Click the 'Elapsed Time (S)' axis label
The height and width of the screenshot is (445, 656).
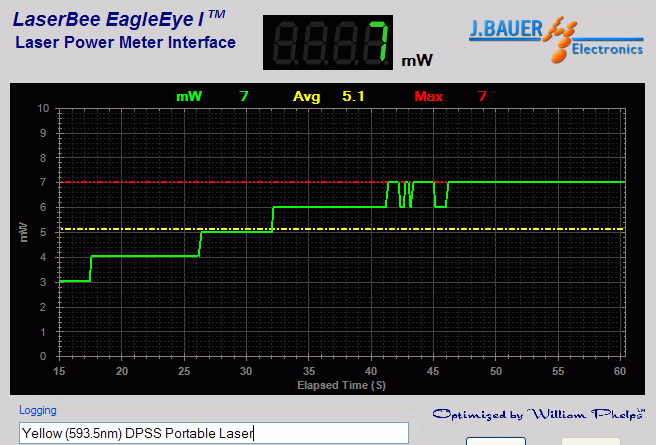click(341, 385)
